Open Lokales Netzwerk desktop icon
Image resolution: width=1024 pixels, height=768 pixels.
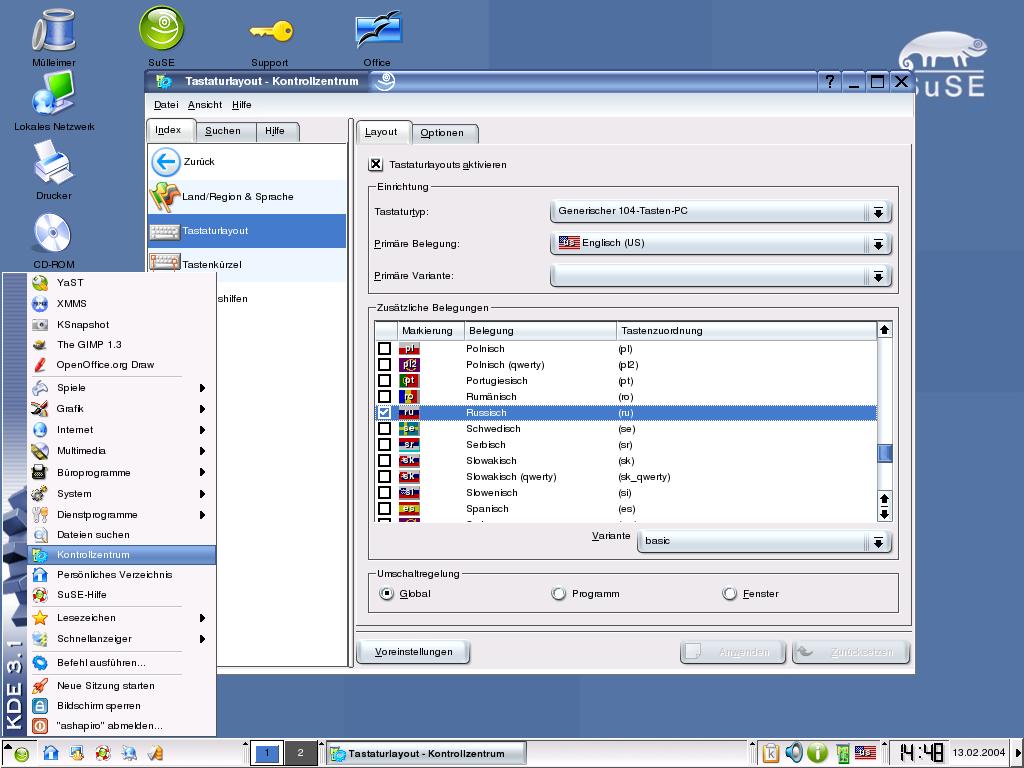click(54, 93)
